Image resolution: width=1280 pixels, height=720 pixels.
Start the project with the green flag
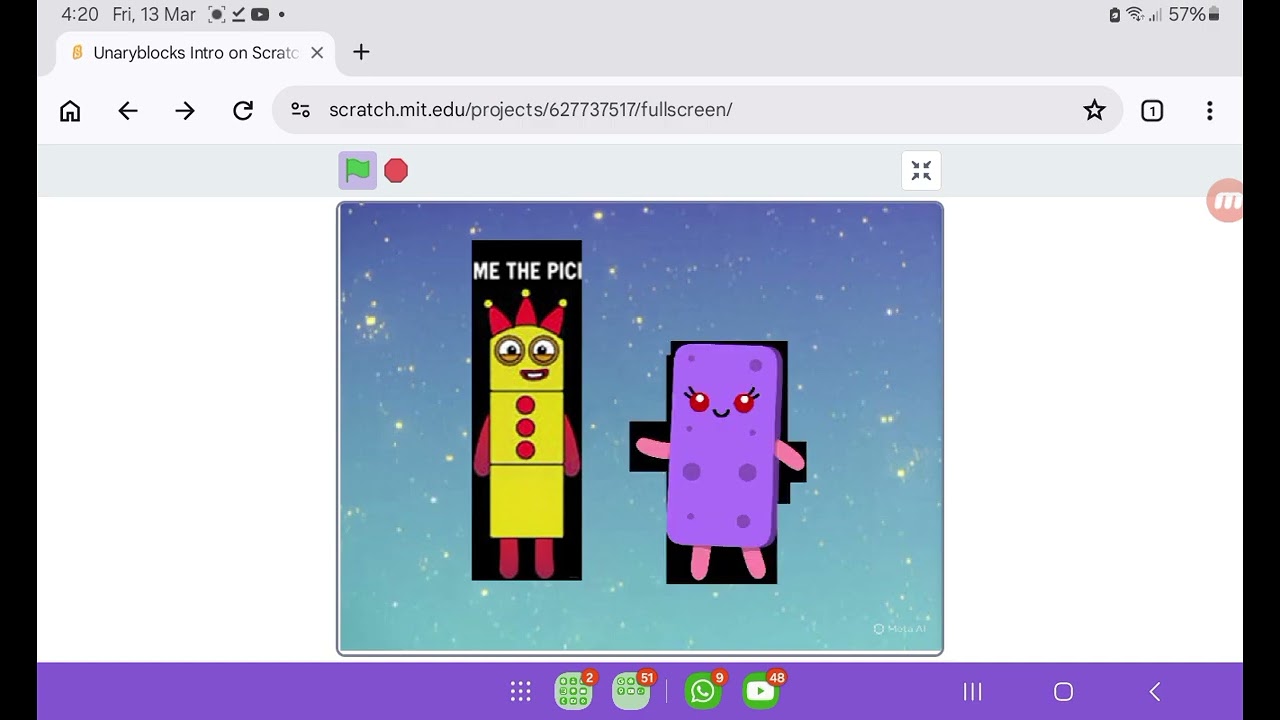357,170
